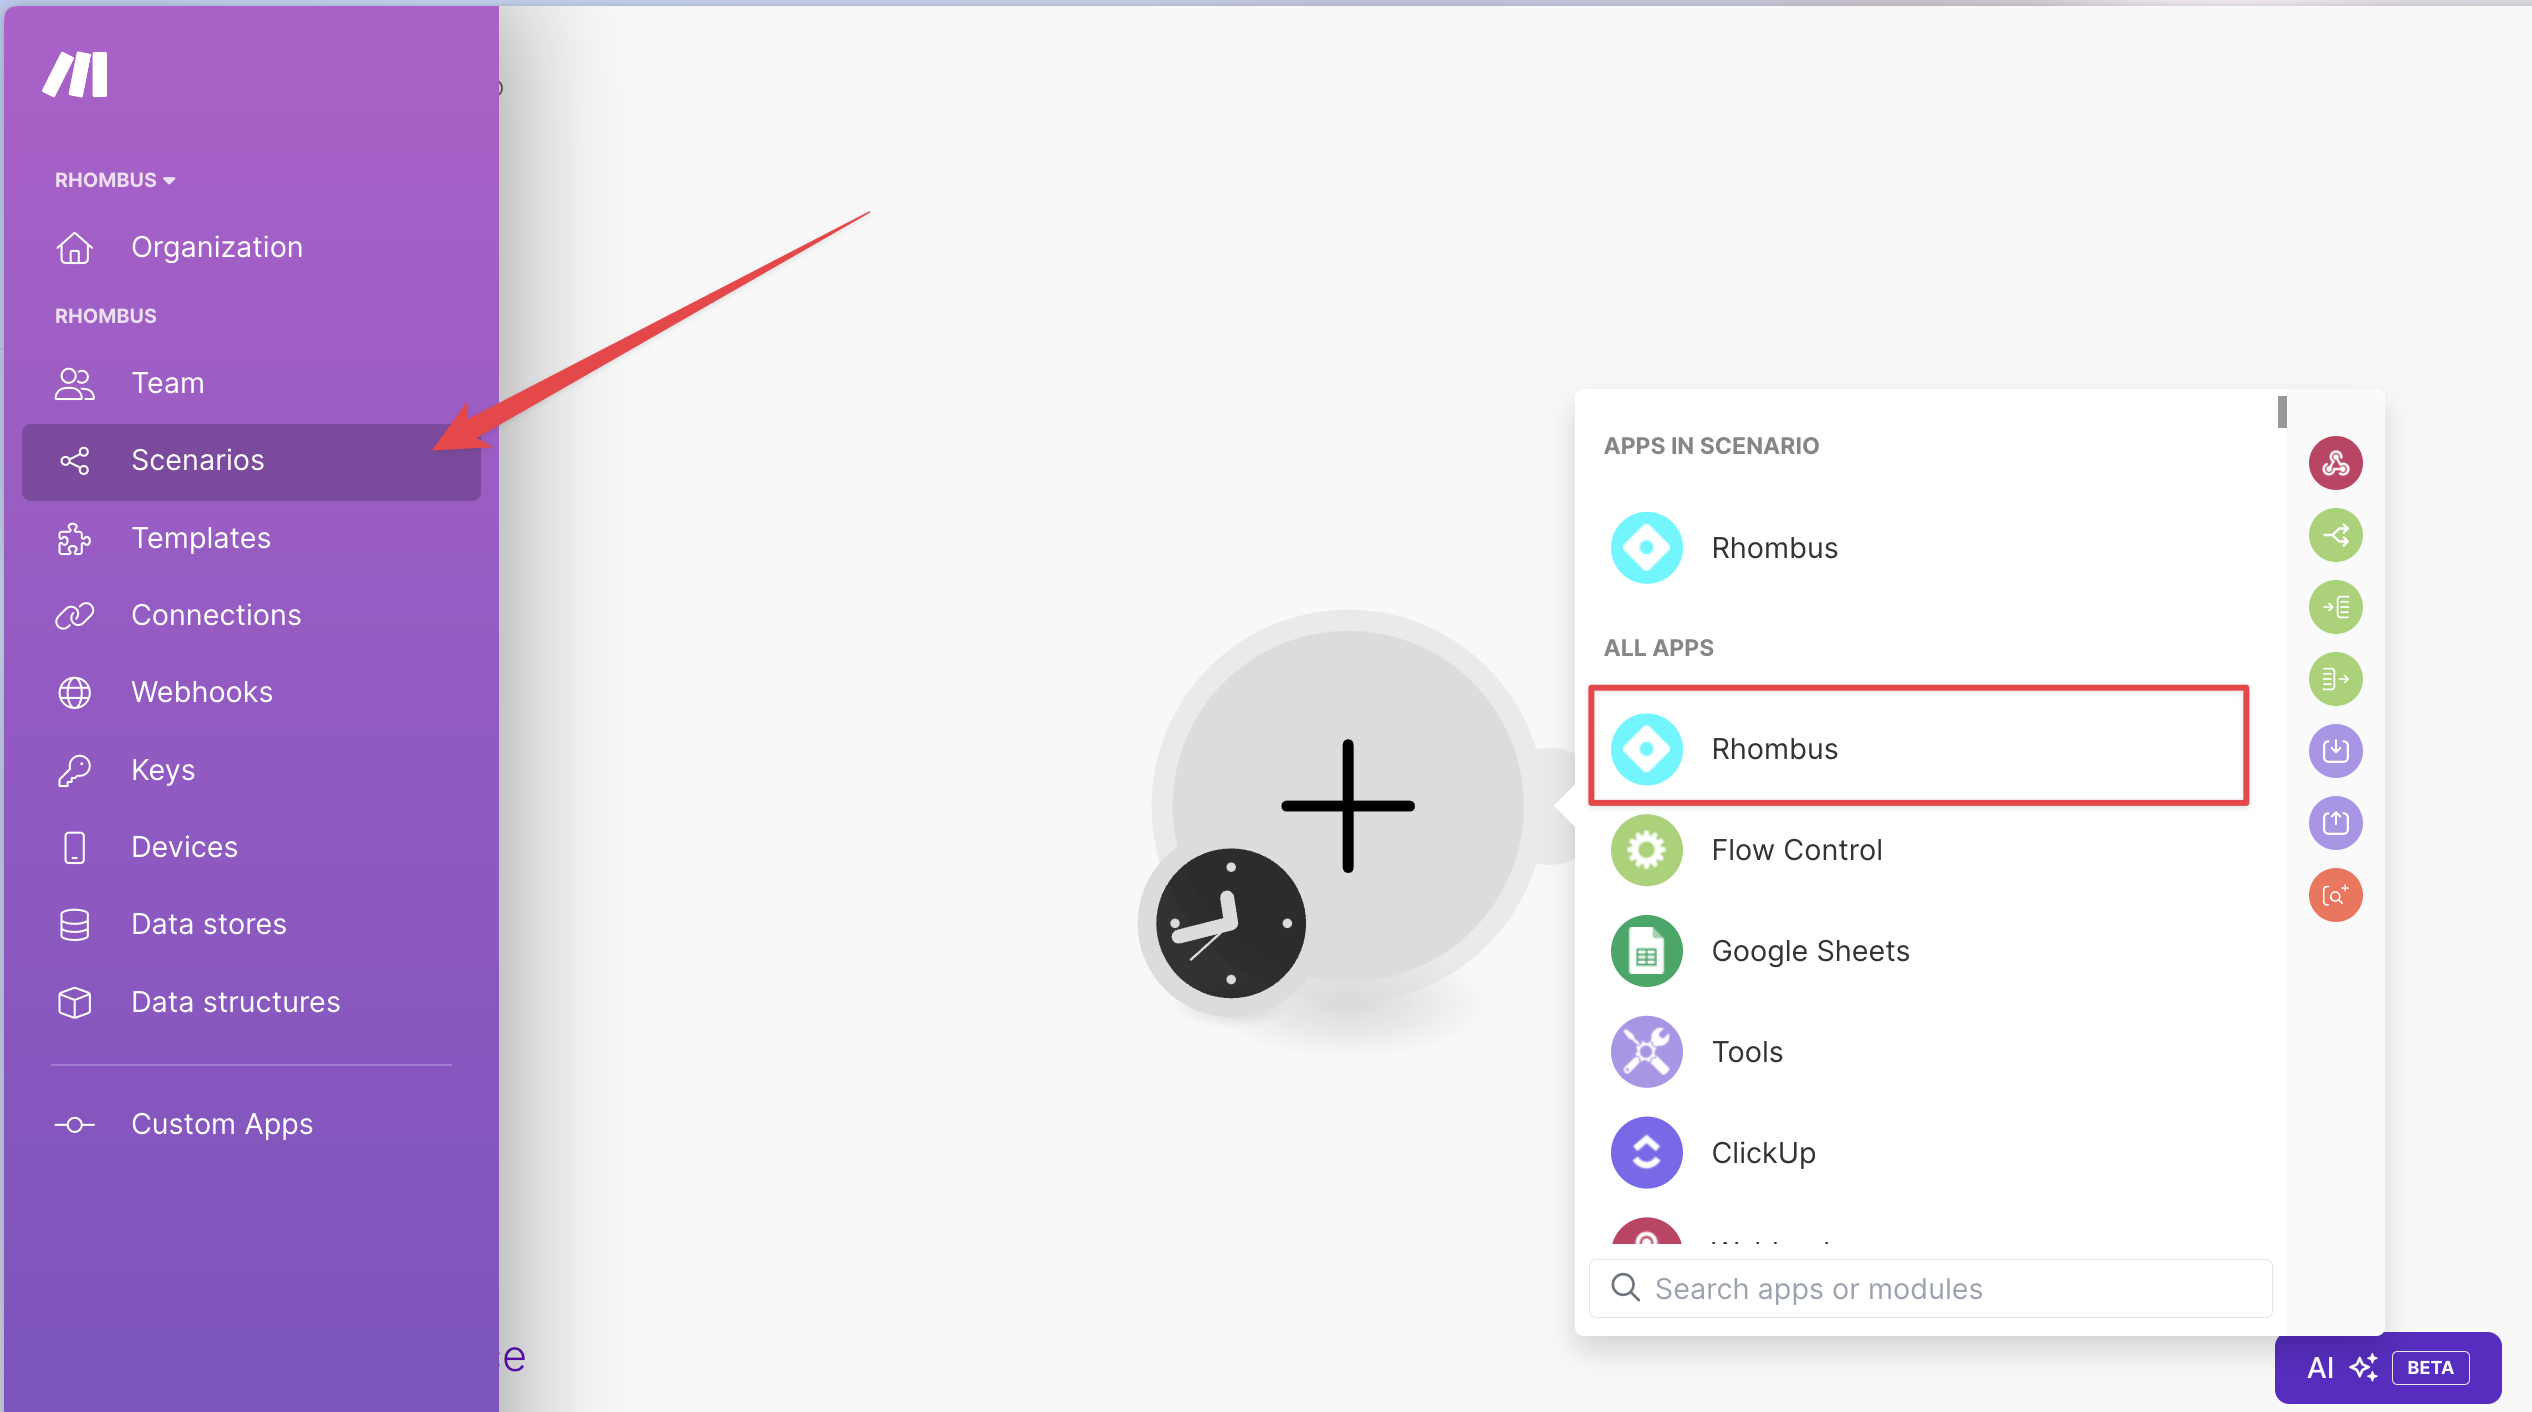Open the clock schedule settings
Image resolution: width=2532 pixels, height=1412 pixels.
[1231, 923]
